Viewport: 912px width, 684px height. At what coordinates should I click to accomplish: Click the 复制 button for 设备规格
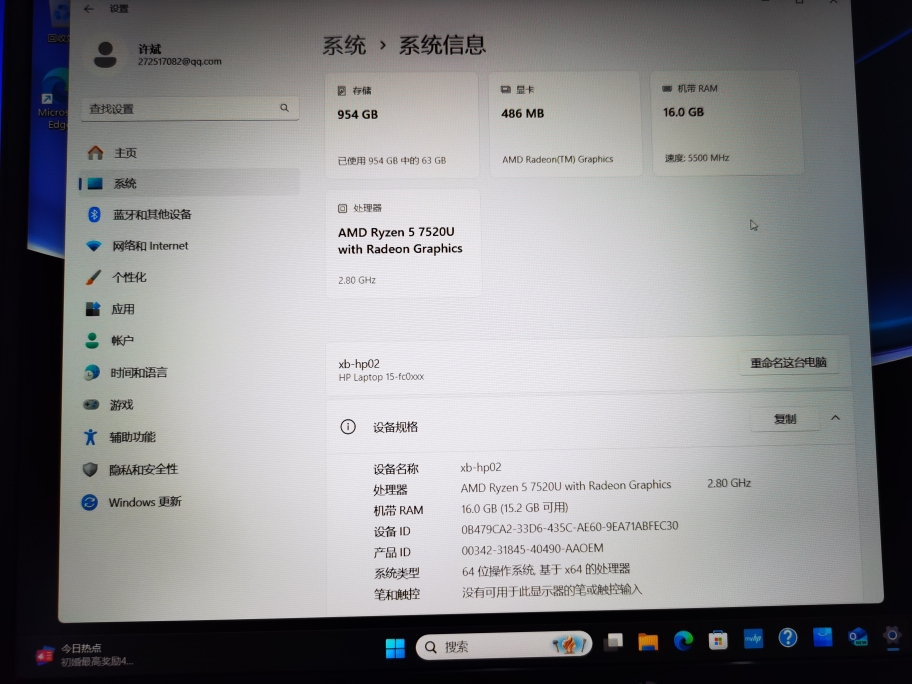click(x=785, y=419)
